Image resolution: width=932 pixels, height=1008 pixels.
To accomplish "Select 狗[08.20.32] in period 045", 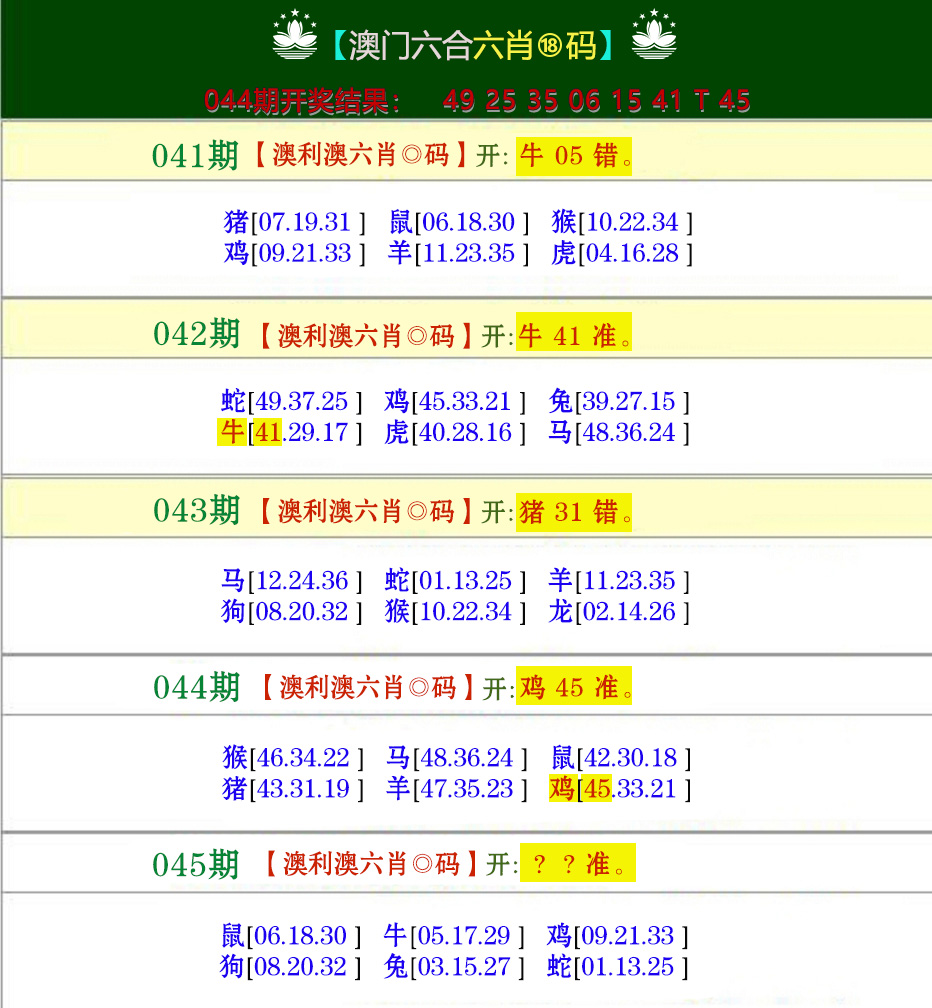I will coord(291,966).
